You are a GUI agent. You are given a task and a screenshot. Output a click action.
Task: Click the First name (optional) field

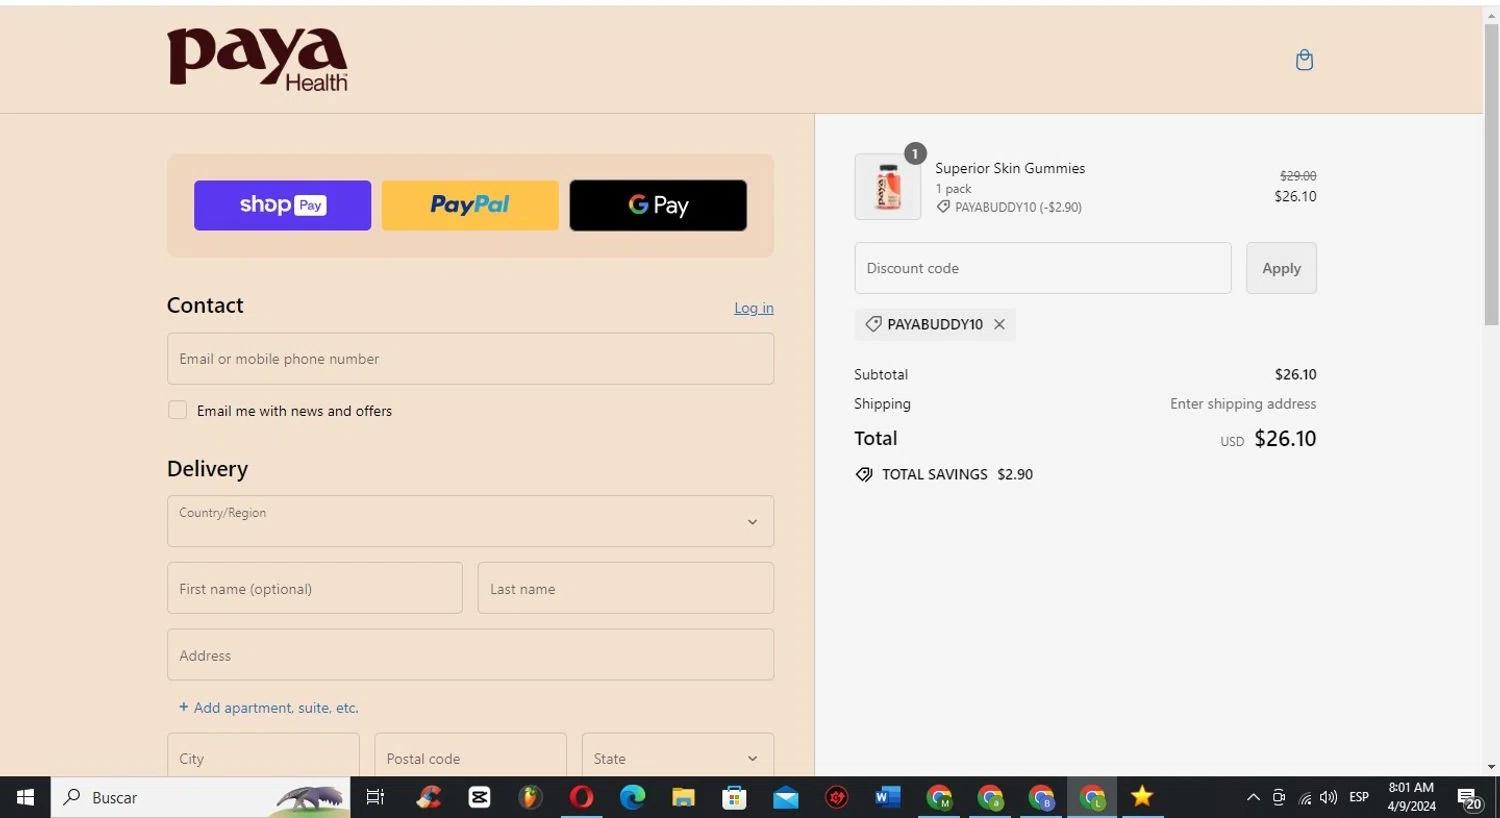[314, 588]
